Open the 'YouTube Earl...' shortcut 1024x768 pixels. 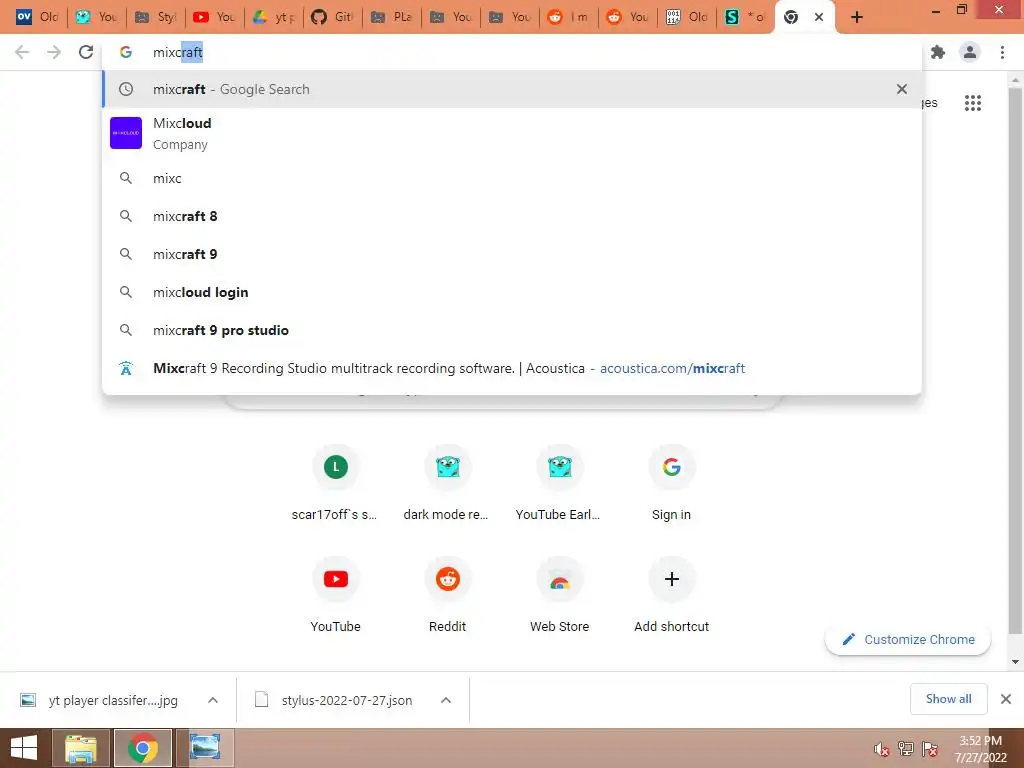(x=560, y=483)
